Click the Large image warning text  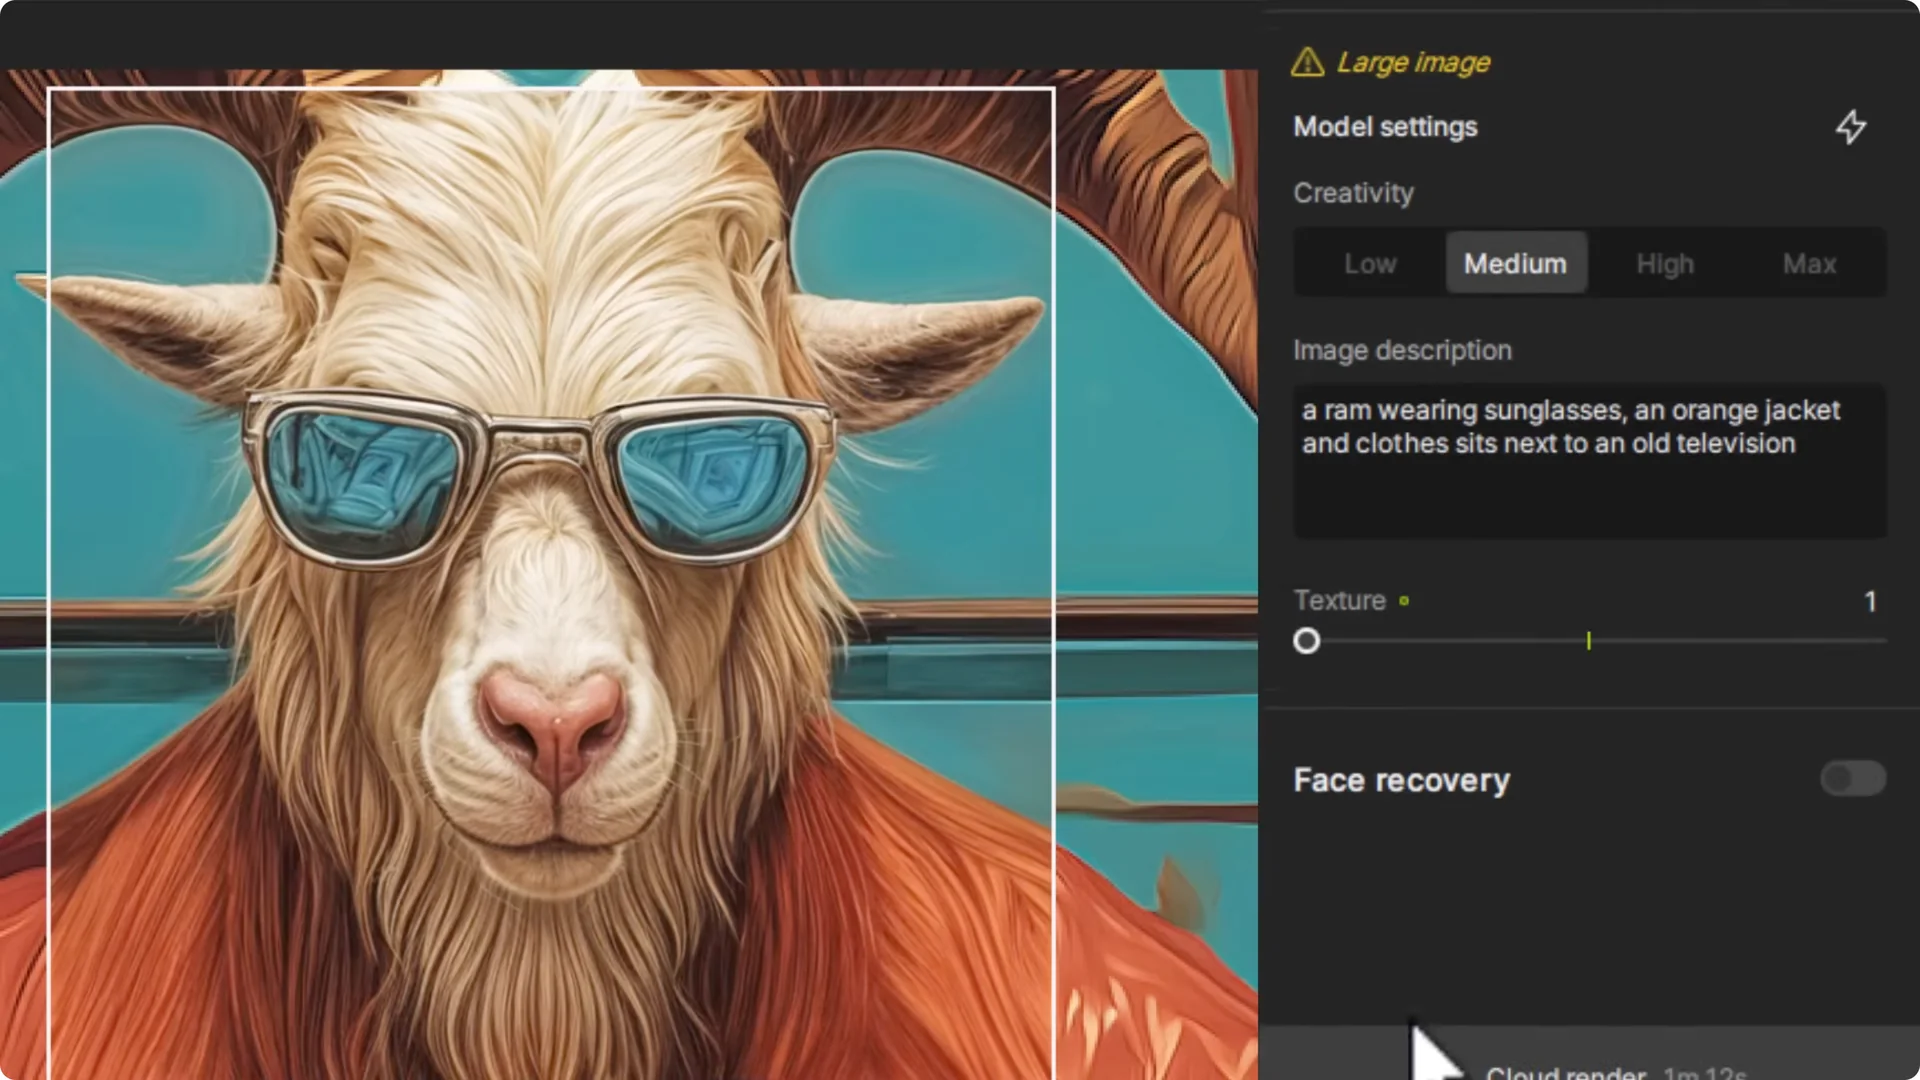(x=1413, y=62)
